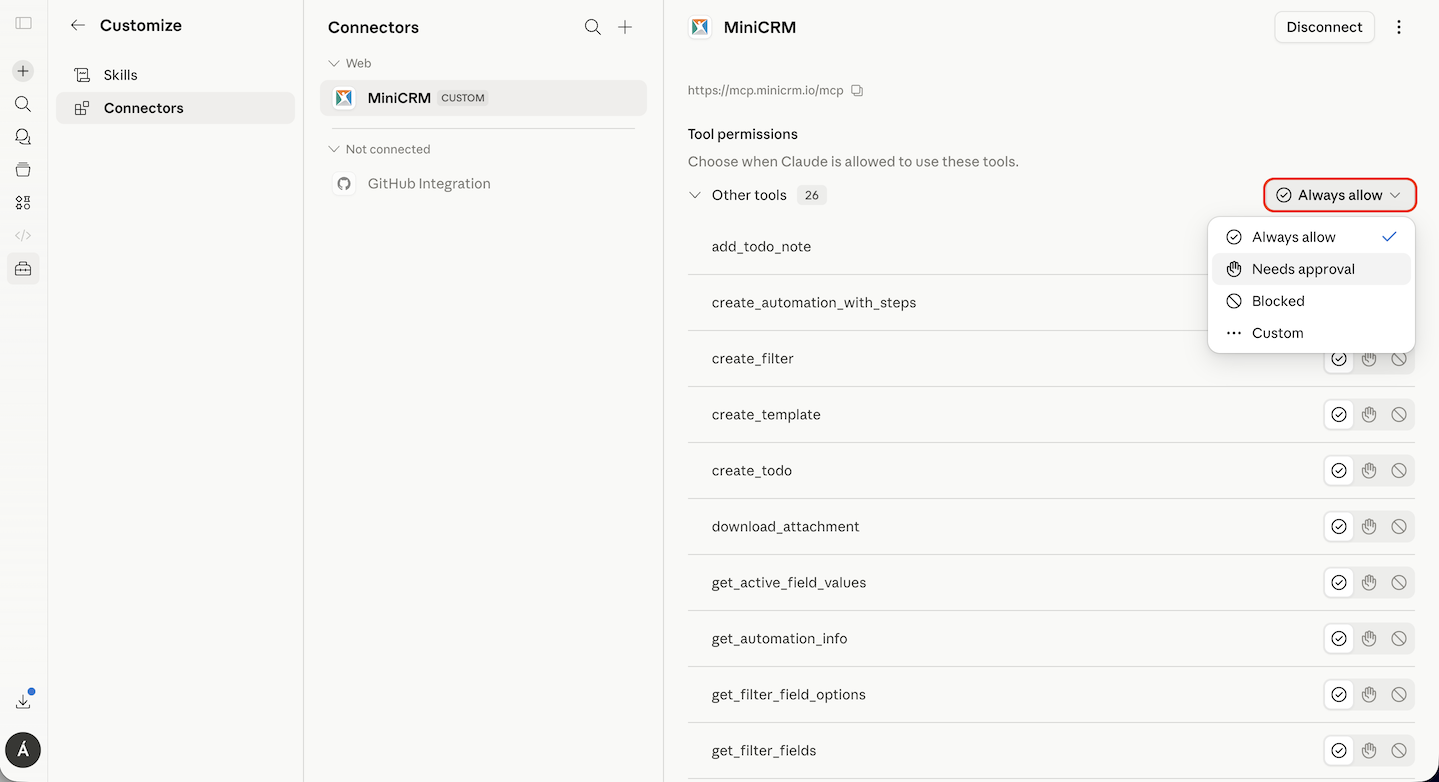Add a new connector with plus icon
Screen dimensions: 1439x782
point(625,27)
